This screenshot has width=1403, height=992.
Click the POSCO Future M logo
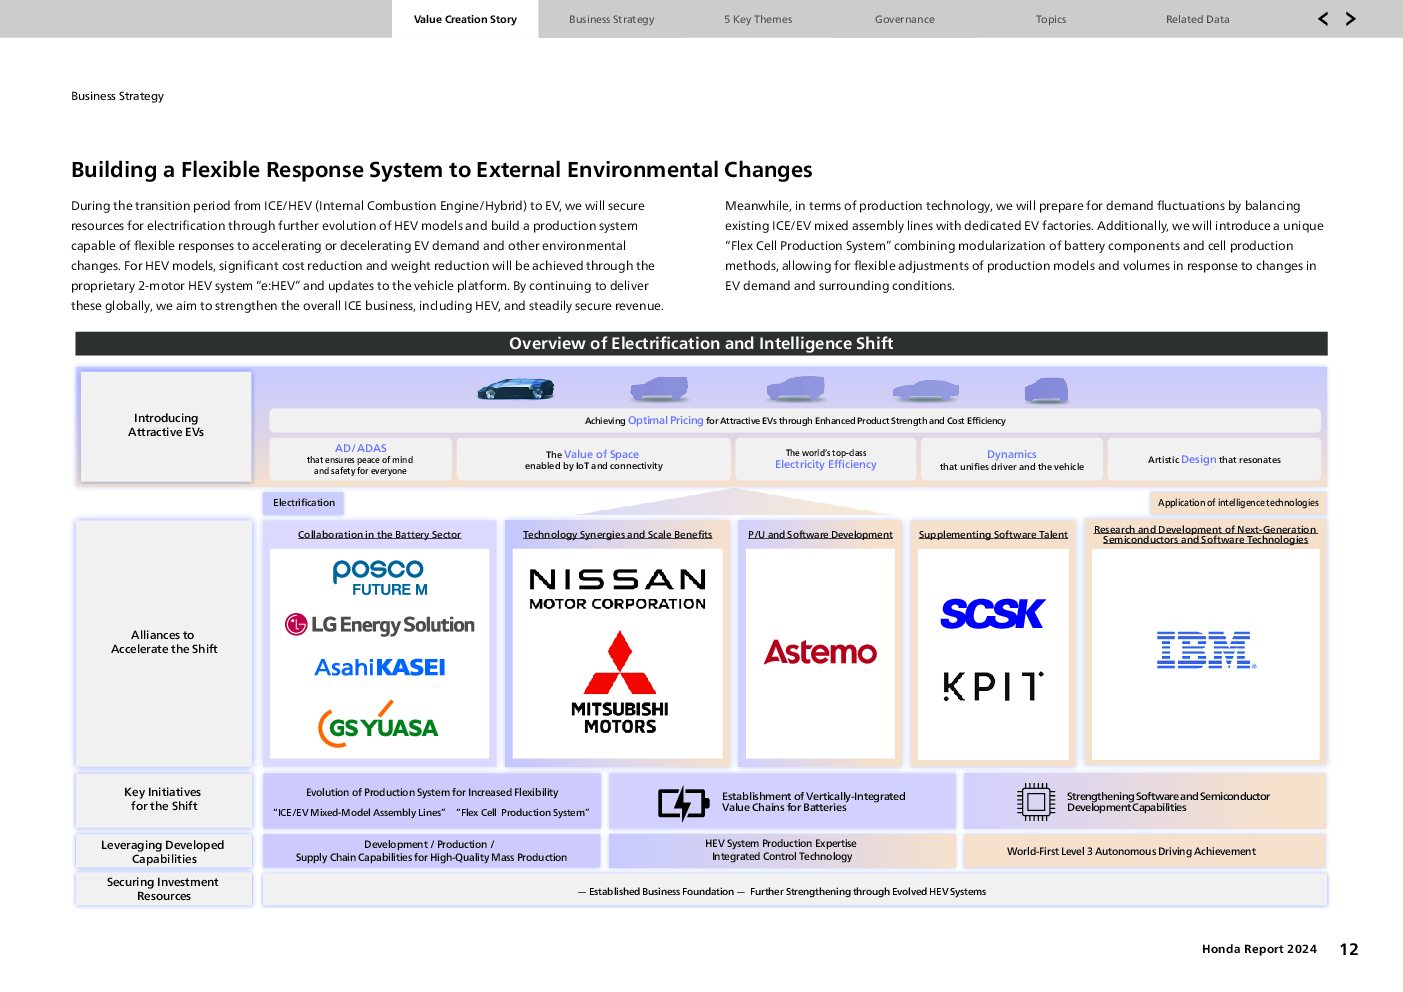click(x=379, y=577)
